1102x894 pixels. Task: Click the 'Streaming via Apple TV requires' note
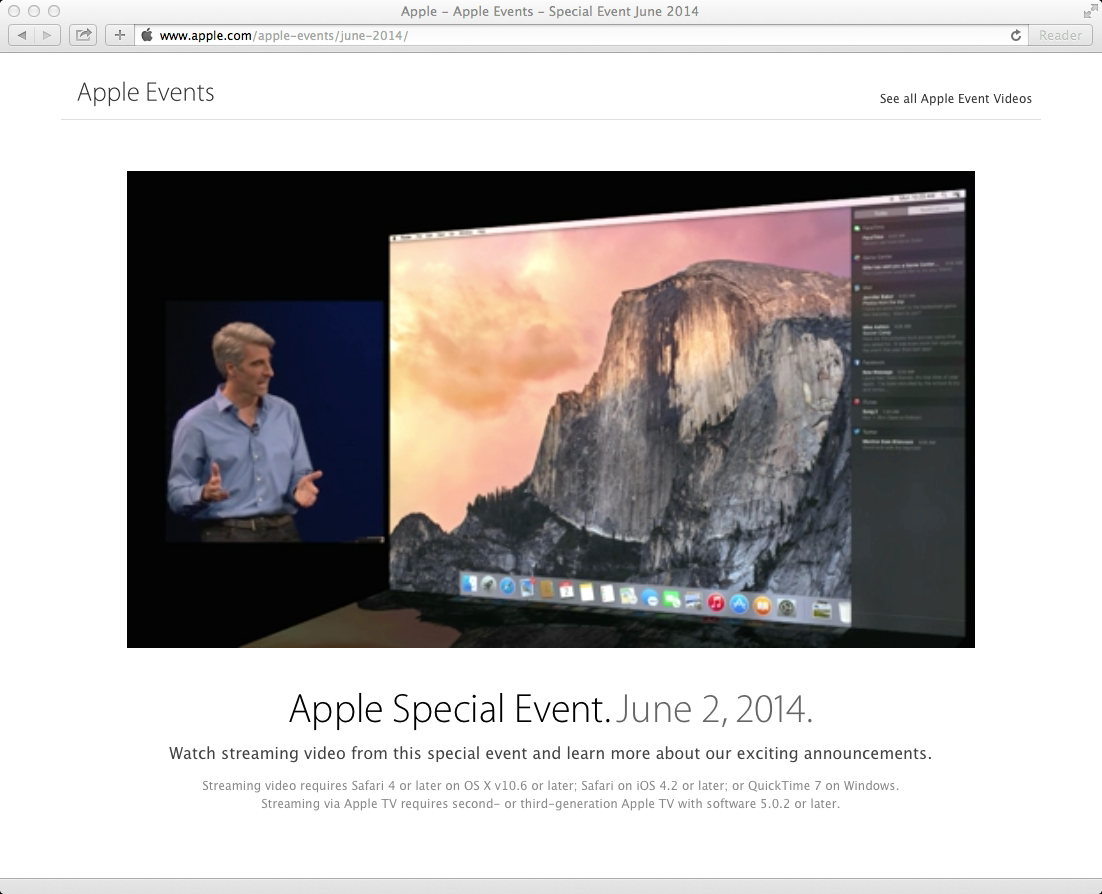550,803
